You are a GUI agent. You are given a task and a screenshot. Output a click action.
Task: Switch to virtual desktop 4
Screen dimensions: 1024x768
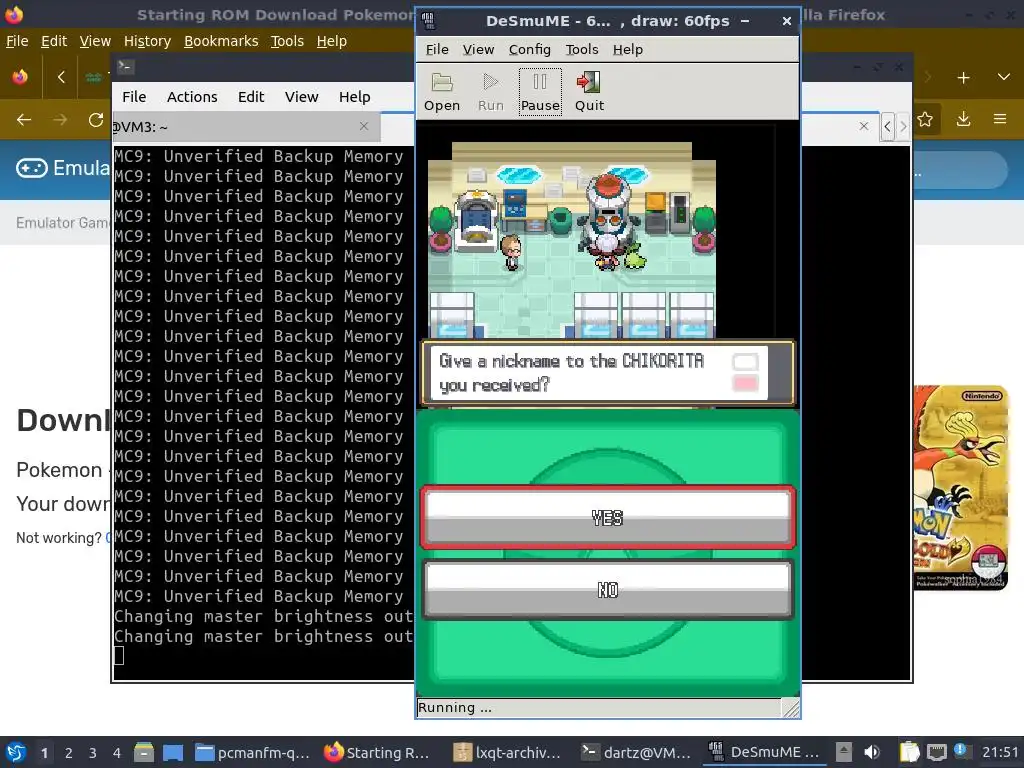pyautogui.click(x=117, y=753)
